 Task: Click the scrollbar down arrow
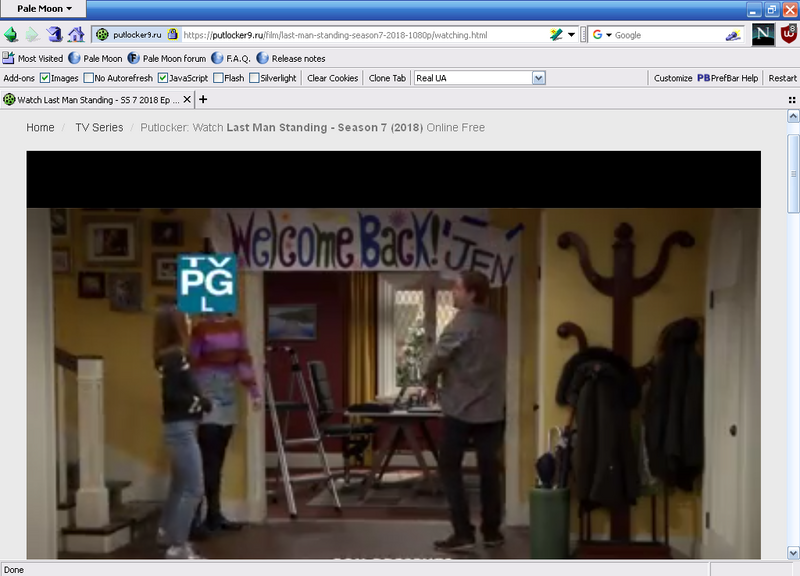(793, 553)
